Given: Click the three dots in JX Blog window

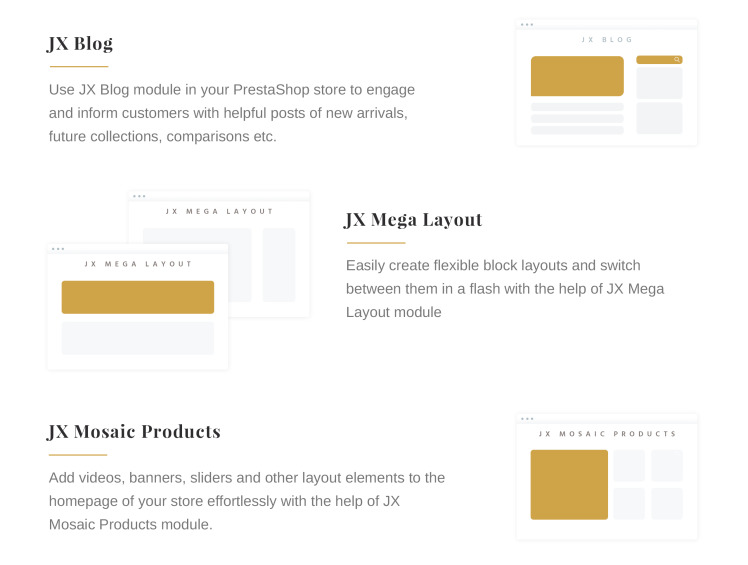Looking at the screenshot, I should [x=527, y=24].
